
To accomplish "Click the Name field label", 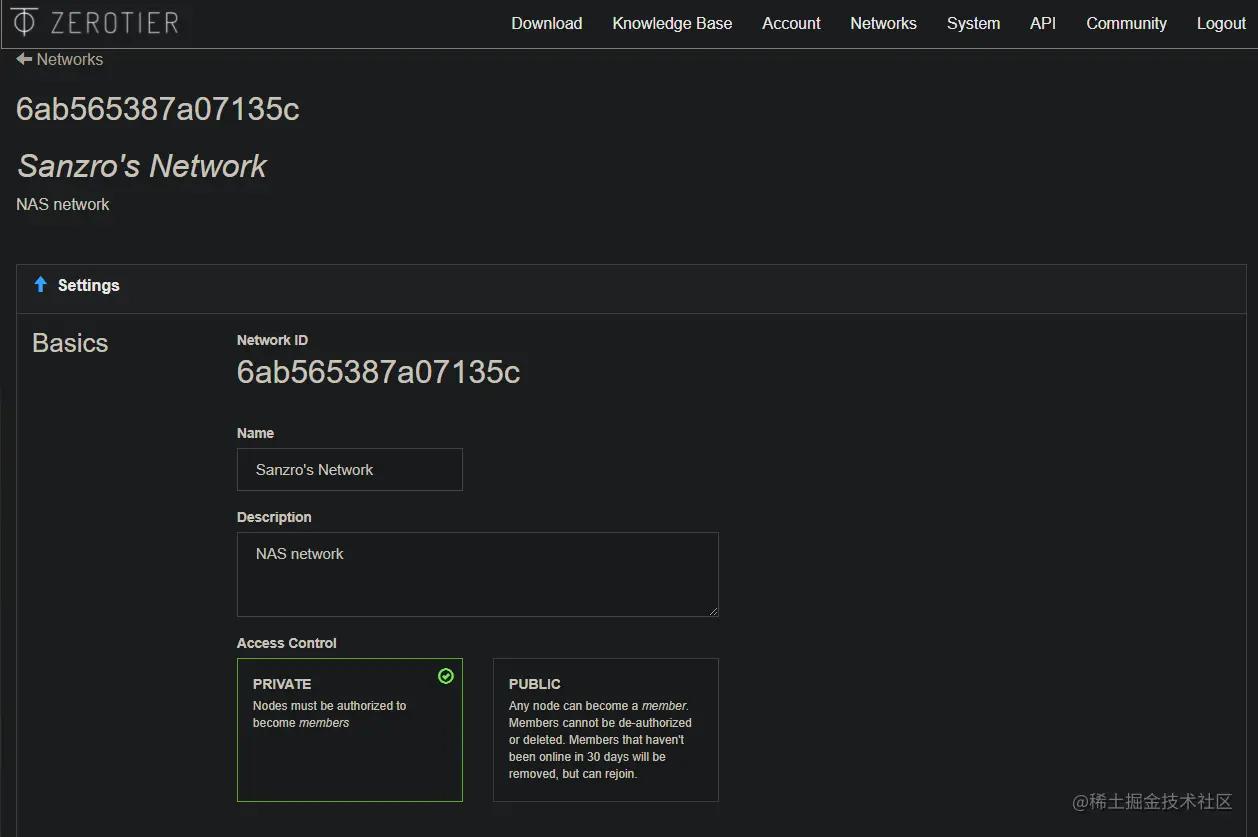I will pyautogui.click(x=255, y=433).
